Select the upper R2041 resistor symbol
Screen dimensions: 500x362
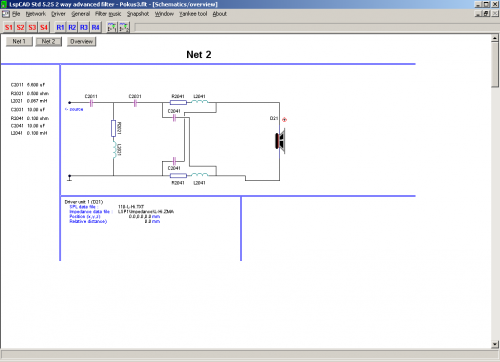click(x=178, y=102)
